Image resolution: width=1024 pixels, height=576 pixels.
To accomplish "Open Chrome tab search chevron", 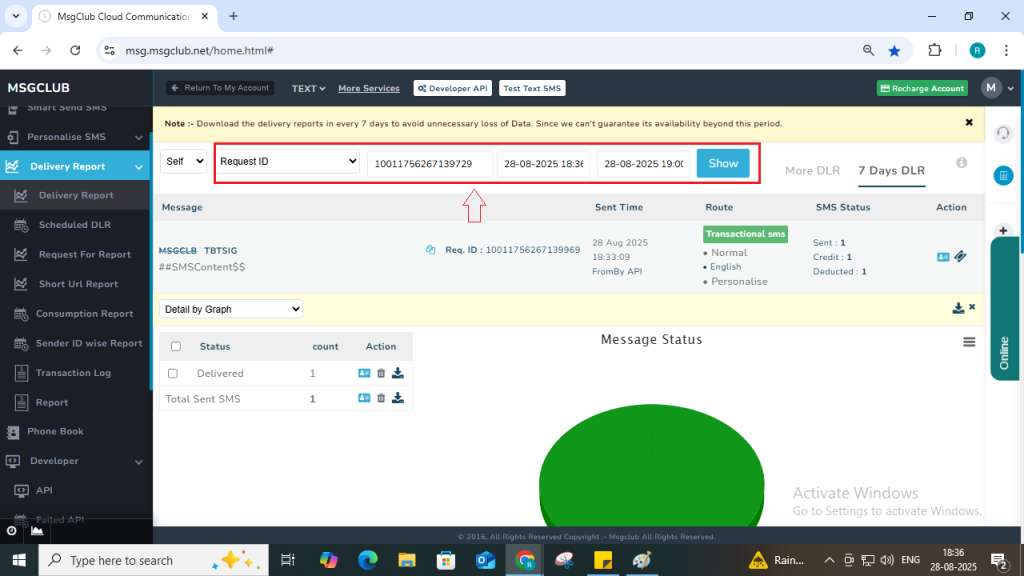I will click(16, 16).
